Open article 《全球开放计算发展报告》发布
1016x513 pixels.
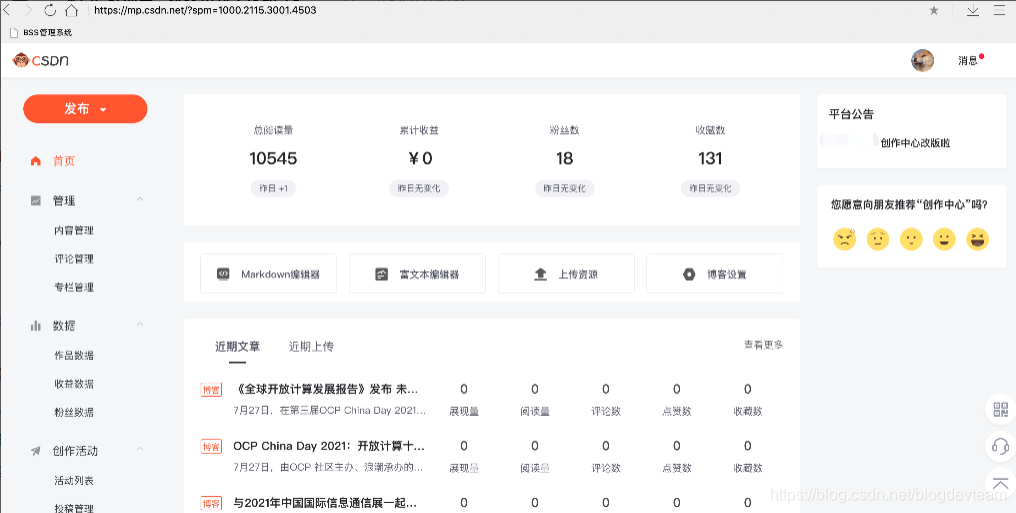[326, 389]
